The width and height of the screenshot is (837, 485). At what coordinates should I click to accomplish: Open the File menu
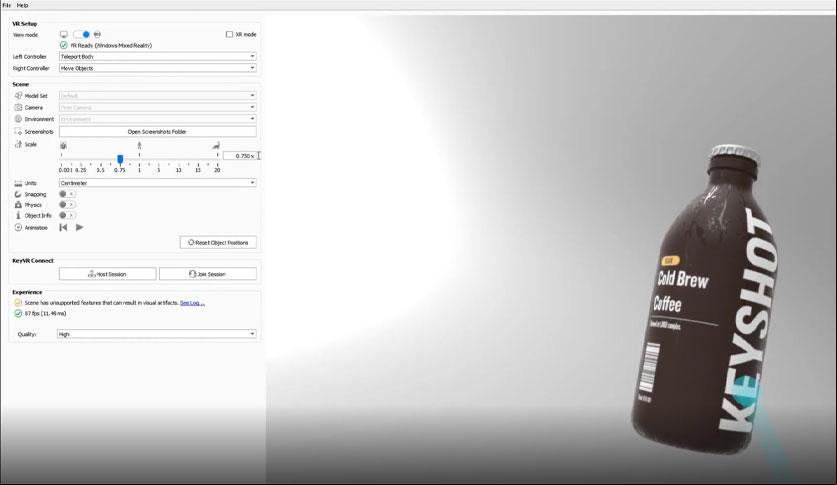click(x=7, y=5)
